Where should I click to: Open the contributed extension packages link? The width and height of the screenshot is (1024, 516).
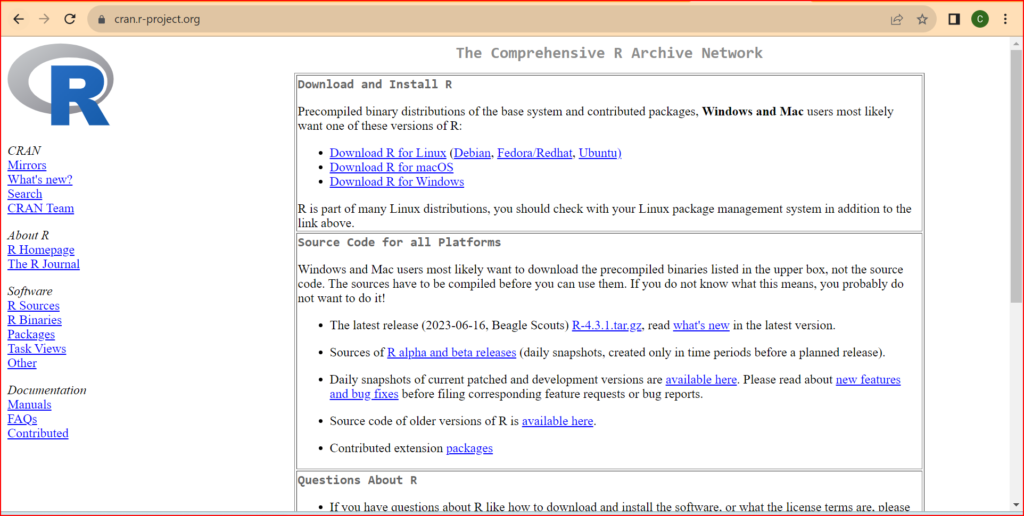pos(469,449)
